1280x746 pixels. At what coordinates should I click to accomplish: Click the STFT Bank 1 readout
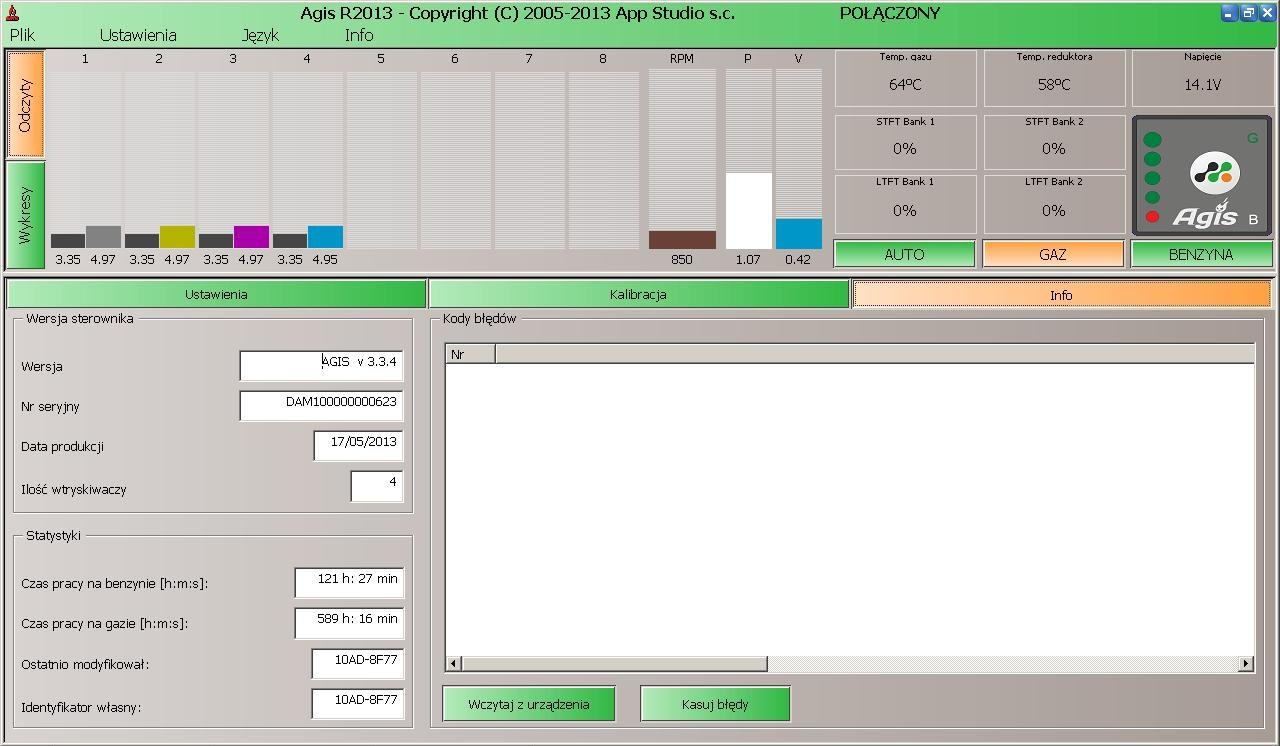coord(905,142)
